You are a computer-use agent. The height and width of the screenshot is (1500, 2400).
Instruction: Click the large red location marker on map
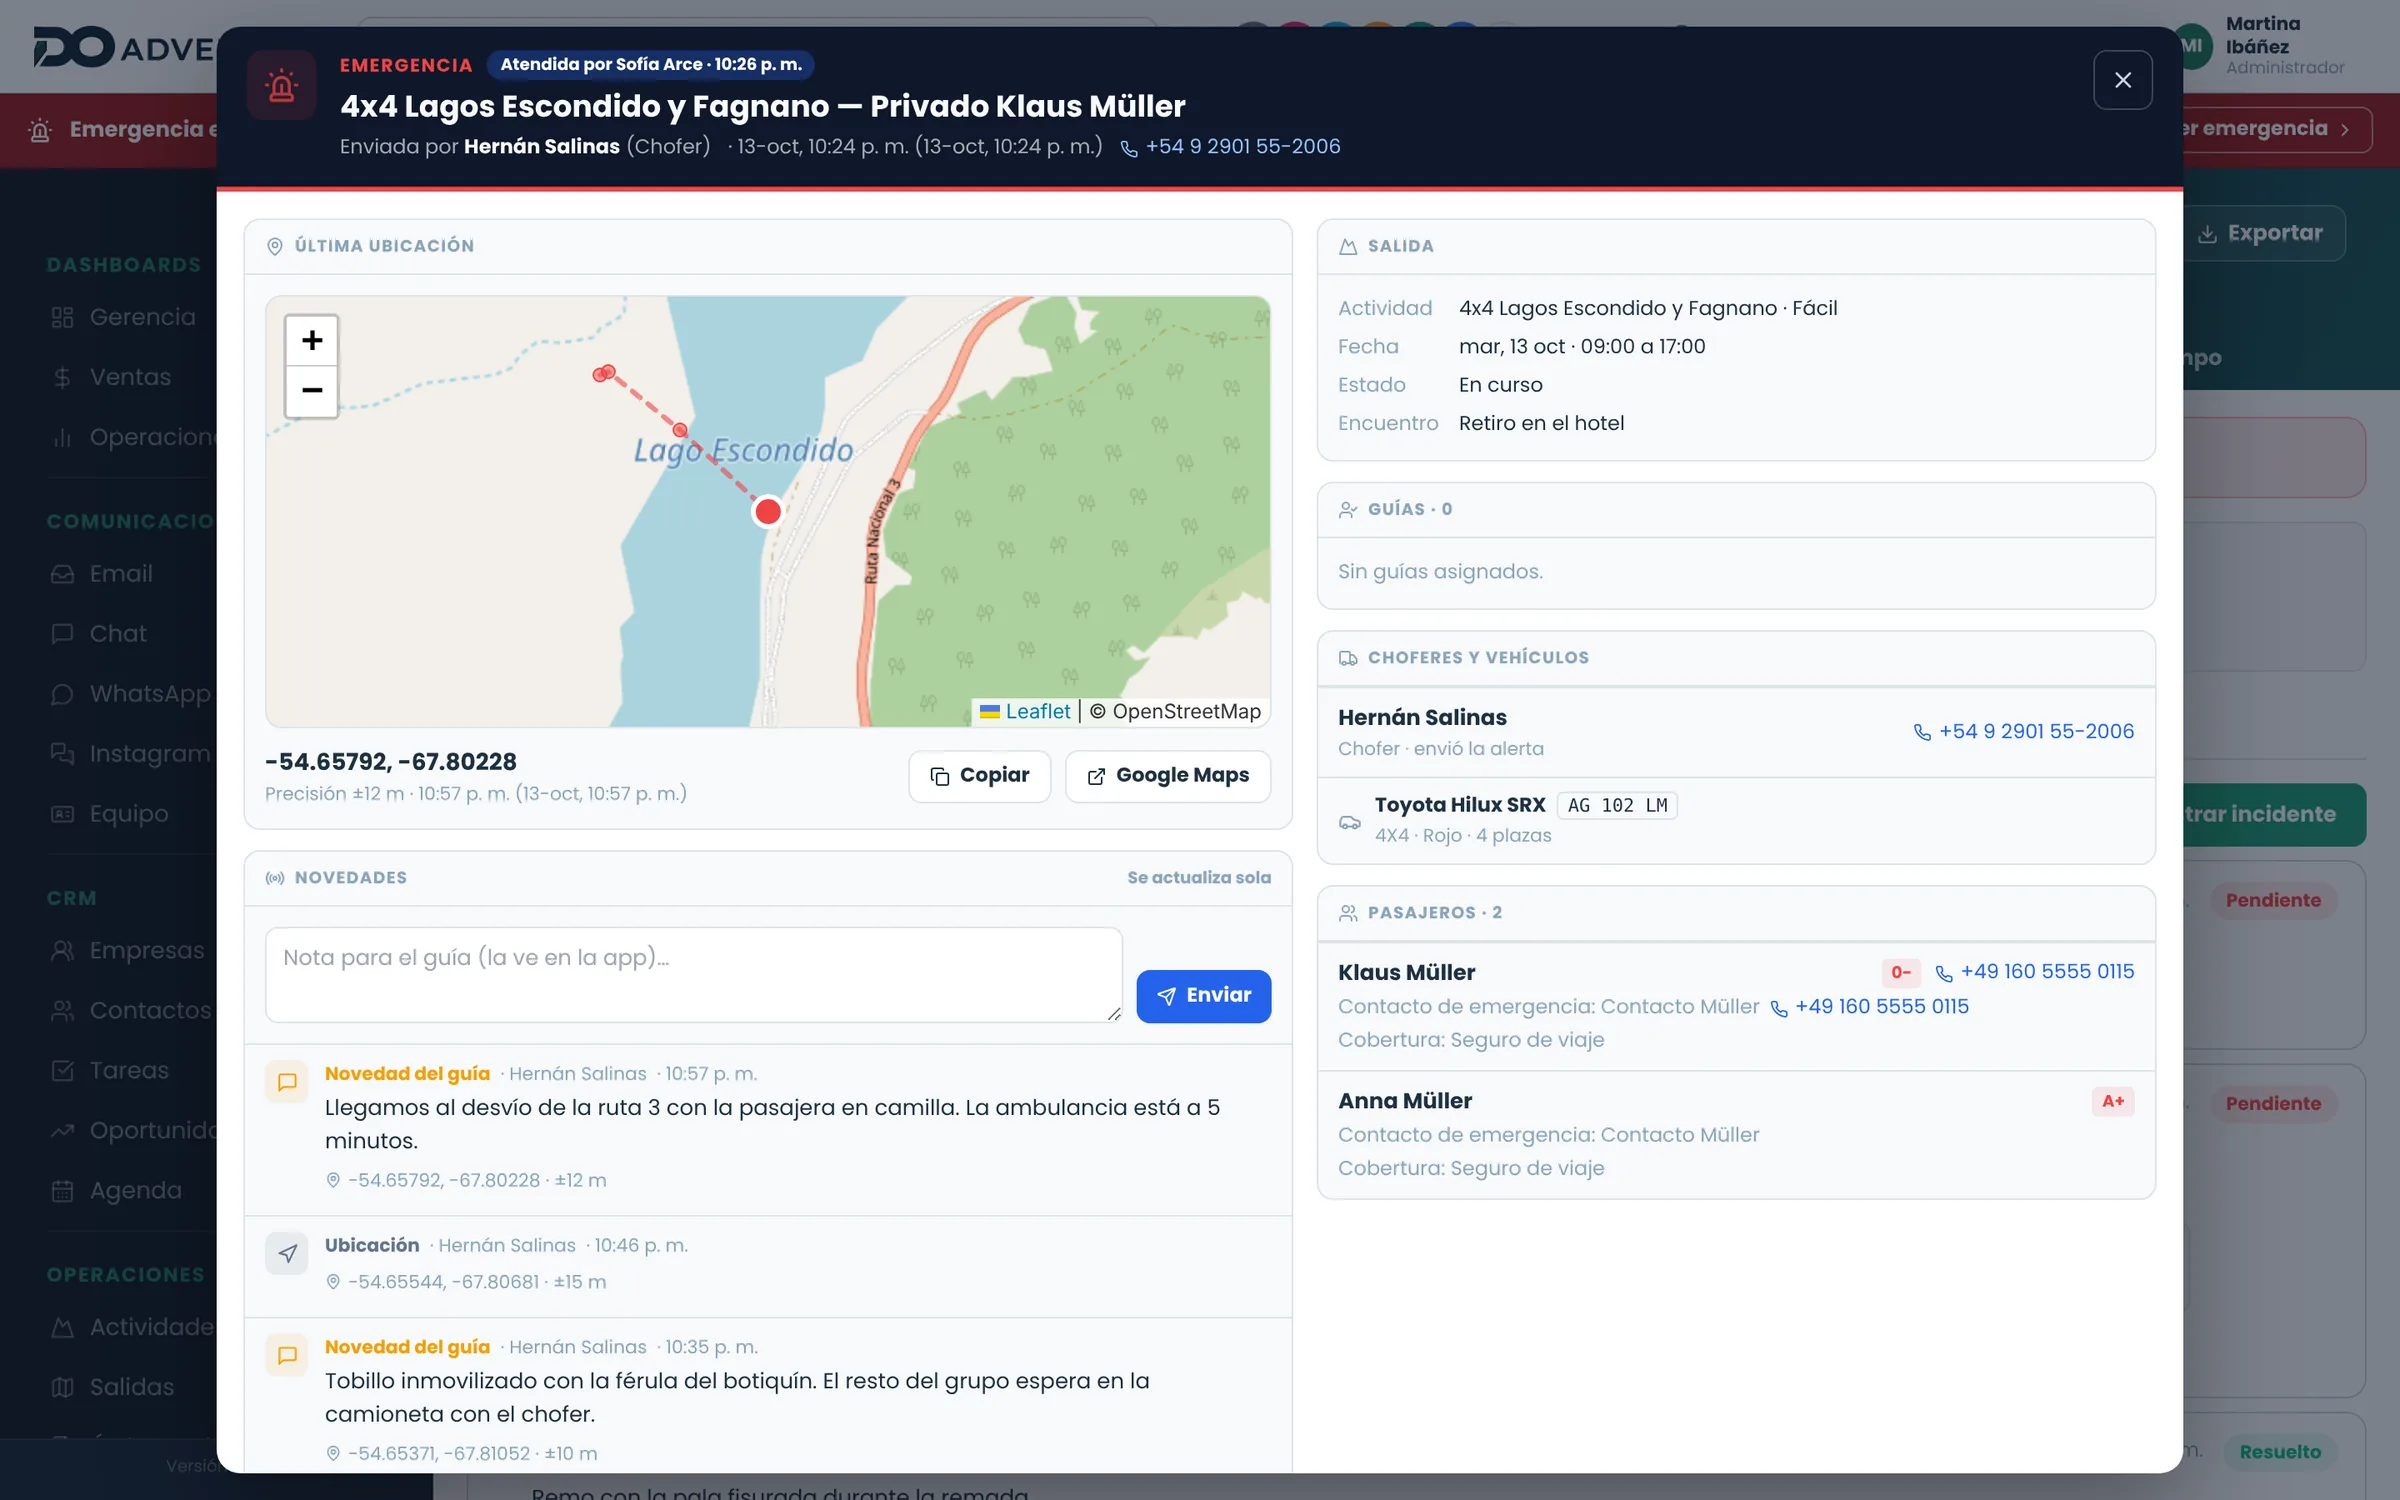tap(767, 511)
